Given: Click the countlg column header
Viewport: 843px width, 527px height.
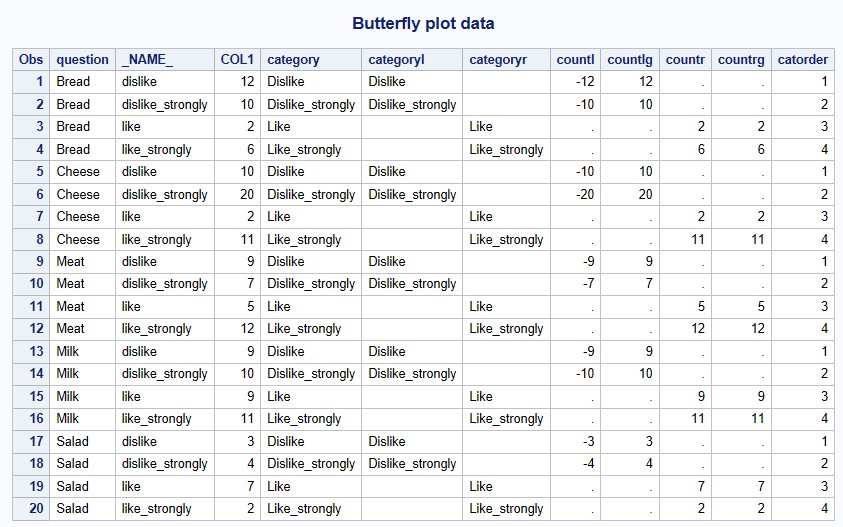Looking at the screenshot, I should (630, 60).
